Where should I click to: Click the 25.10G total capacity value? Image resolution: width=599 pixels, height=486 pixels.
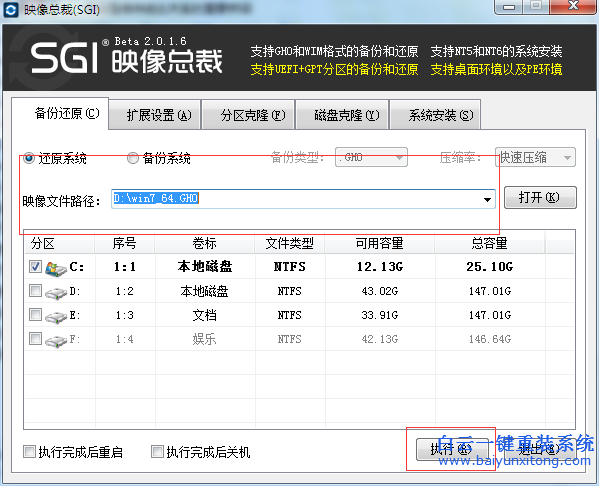(490, 267)
